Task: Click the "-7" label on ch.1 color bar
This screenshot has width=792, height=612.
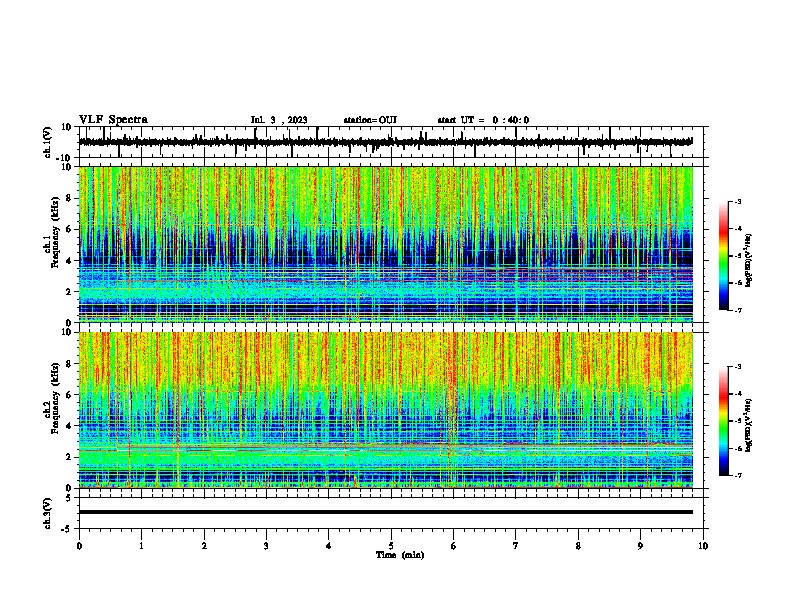Action: tap(737, 310)
